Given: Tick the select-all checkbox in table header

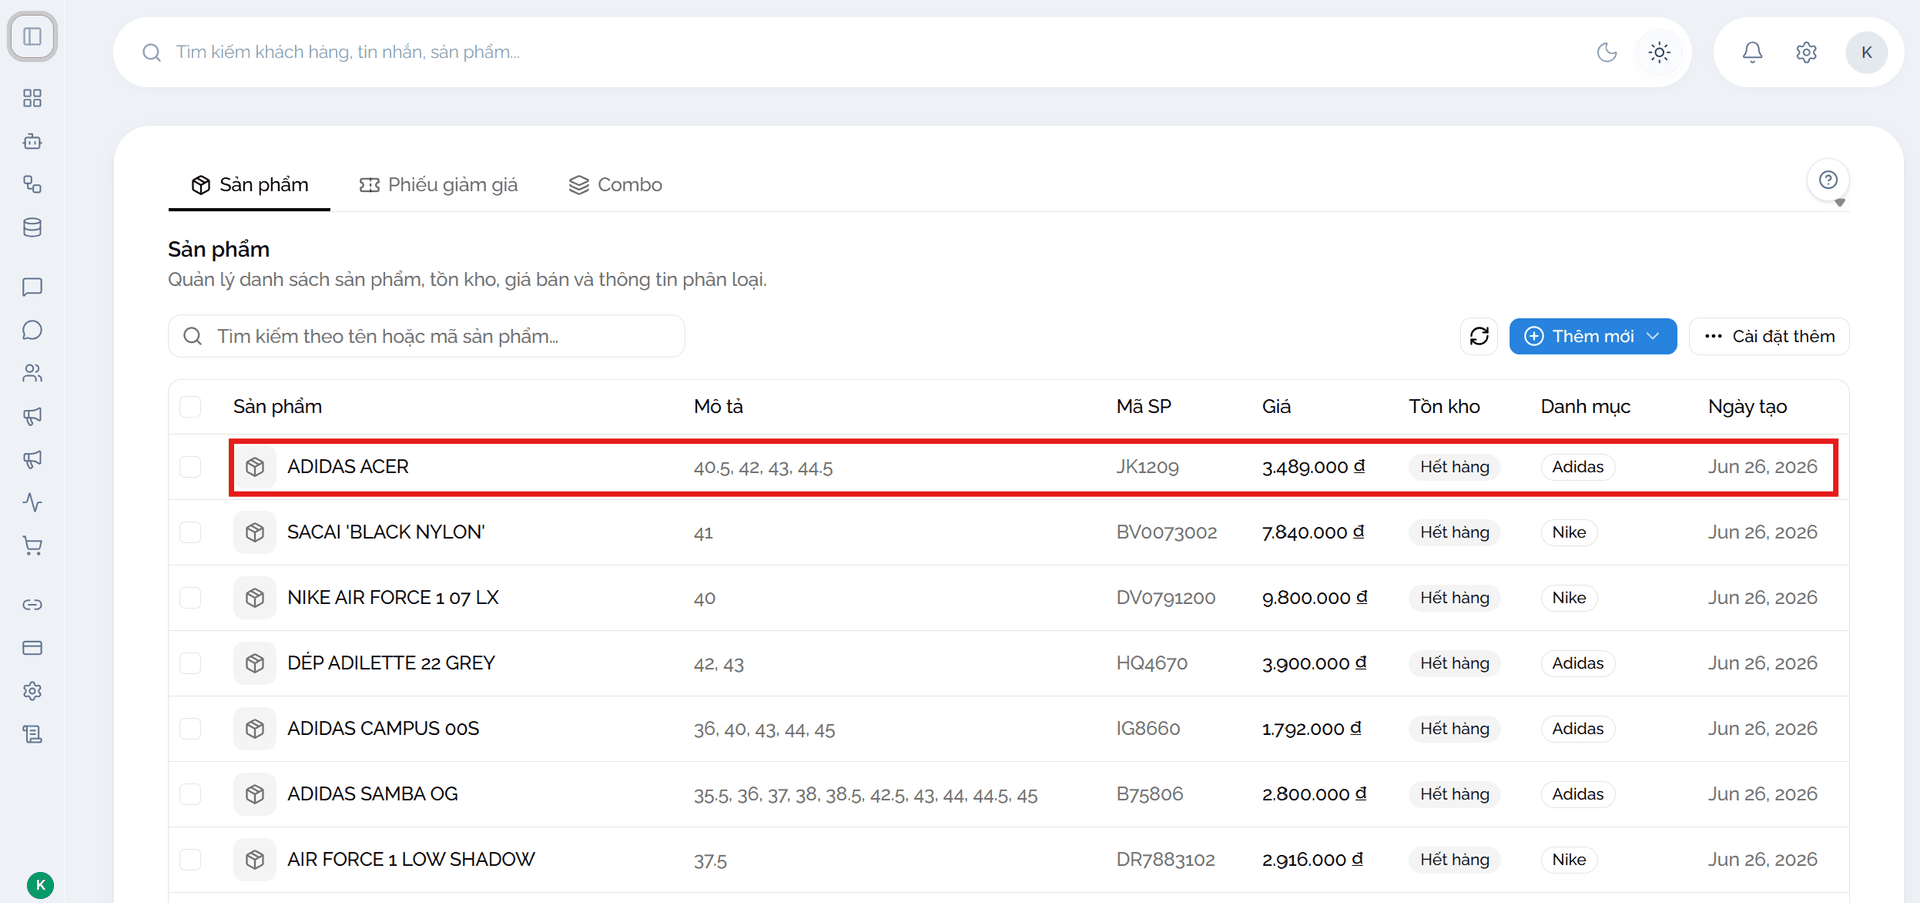Looking at the screenshot, I should (190, 406).
